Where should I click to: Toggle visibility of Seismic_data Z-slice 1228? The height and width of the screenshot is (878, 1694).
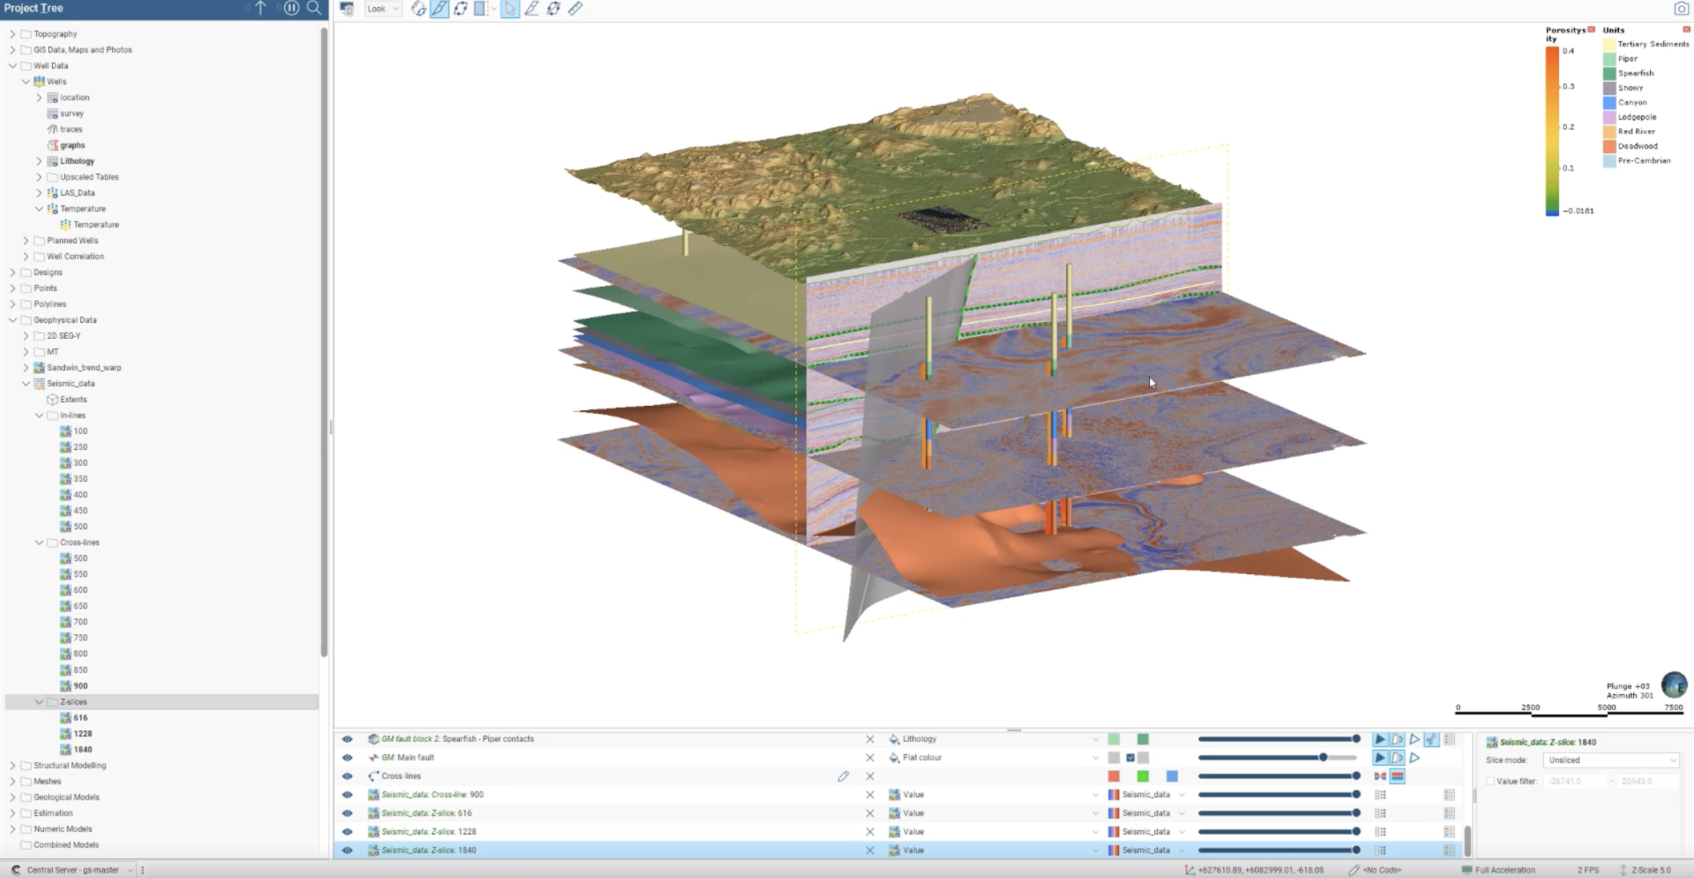(347, 832)
